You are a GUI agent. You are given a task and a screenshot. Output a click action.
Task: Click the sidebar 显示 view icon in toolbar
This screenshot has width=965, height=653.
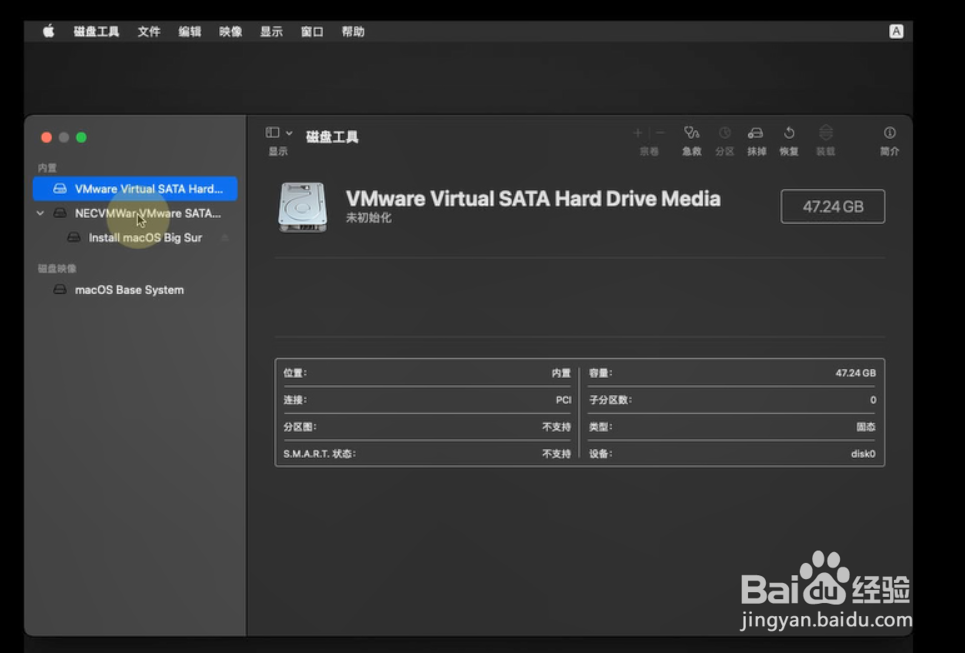click(273, 132)
